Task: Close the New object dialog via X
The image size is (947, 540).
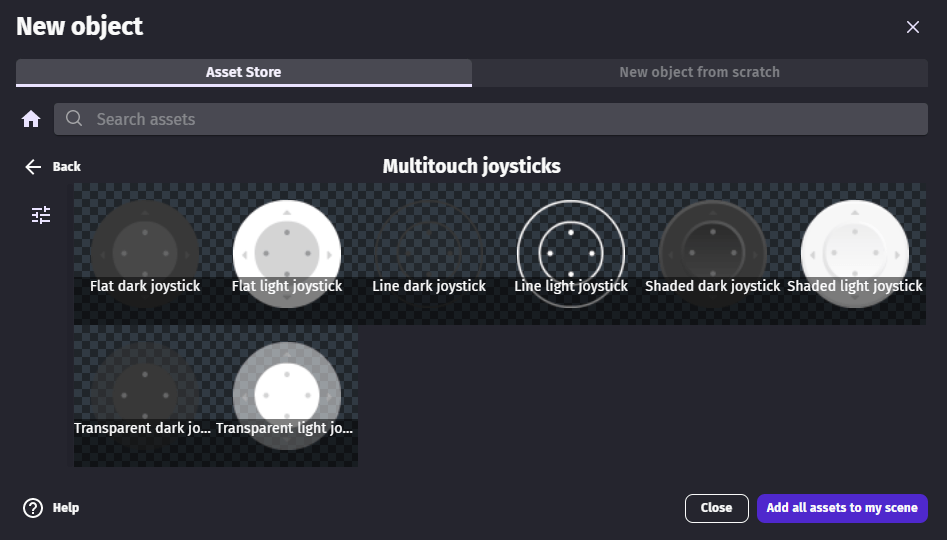Action: pyautogui.click(x=913, y=27)
